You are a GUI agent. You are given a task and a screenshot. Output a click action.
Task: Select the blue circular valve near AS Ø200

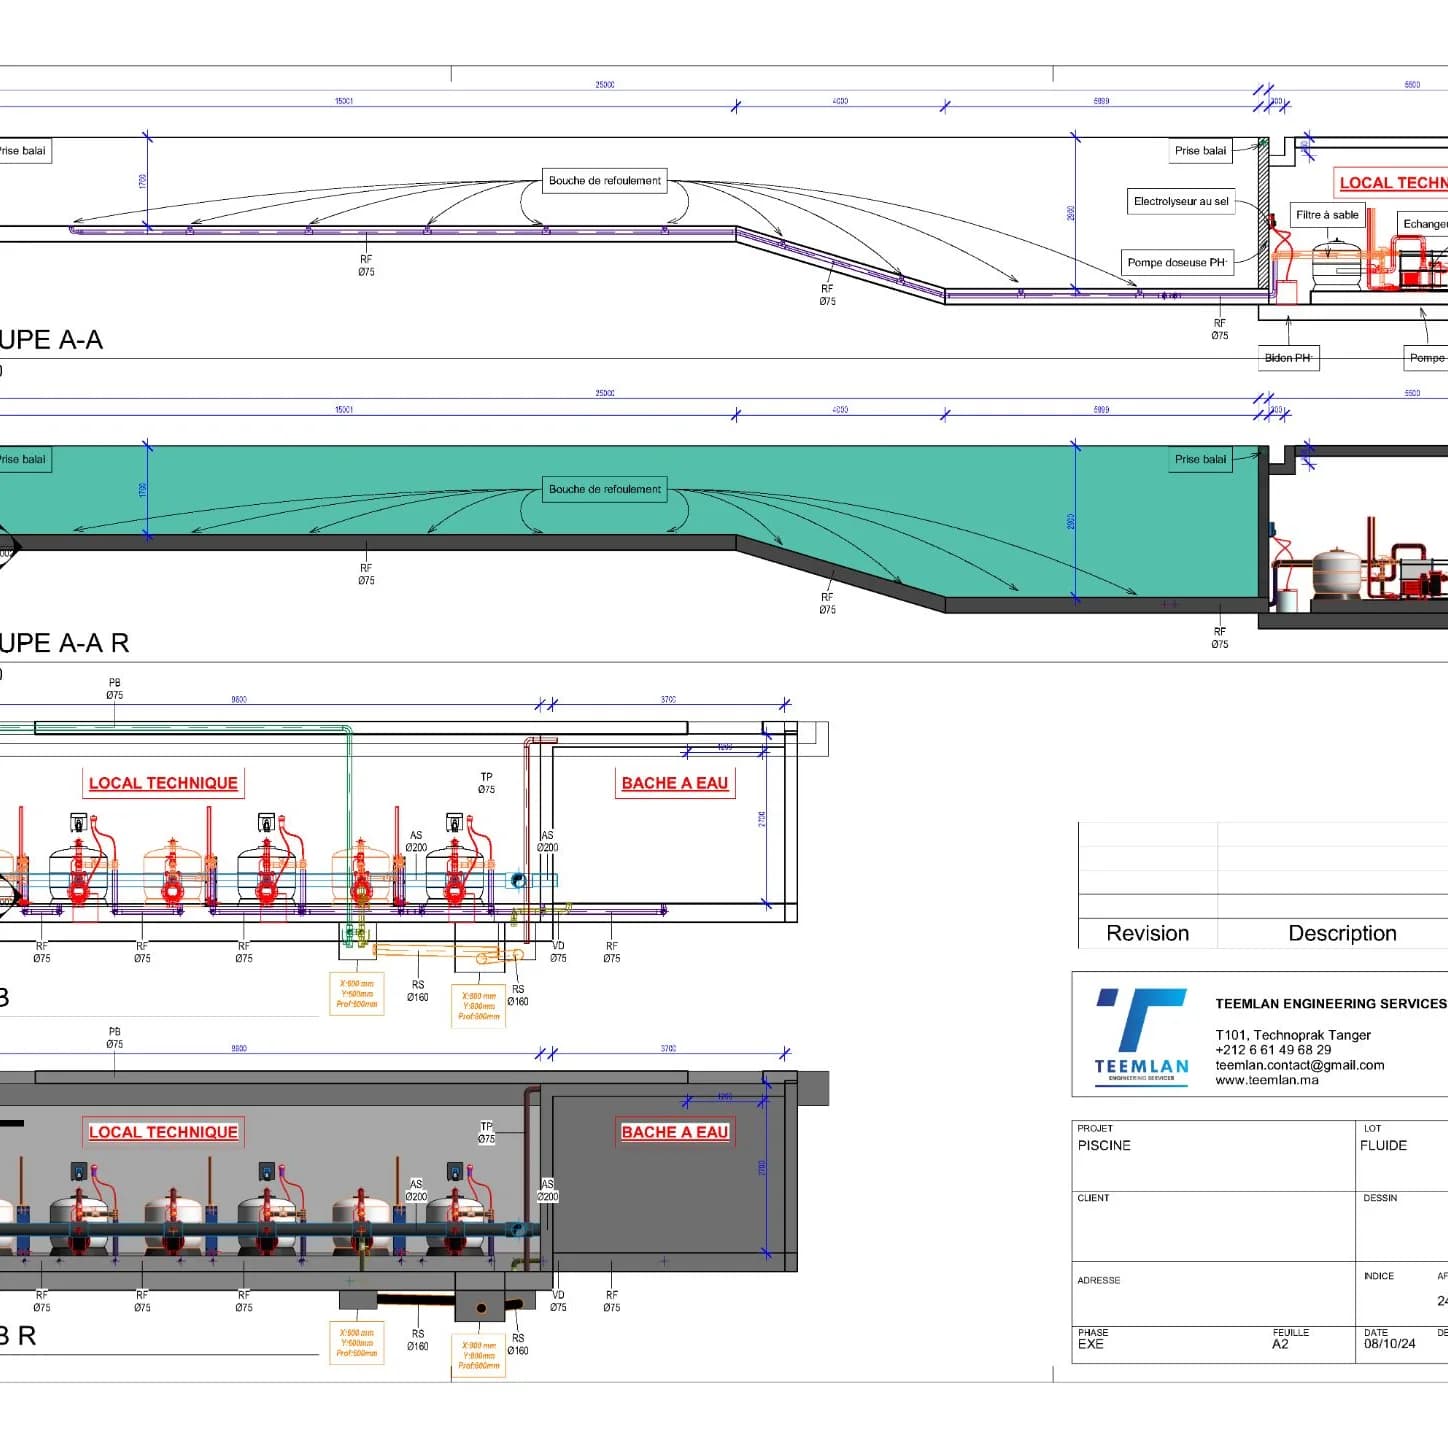tap(518, 880)
